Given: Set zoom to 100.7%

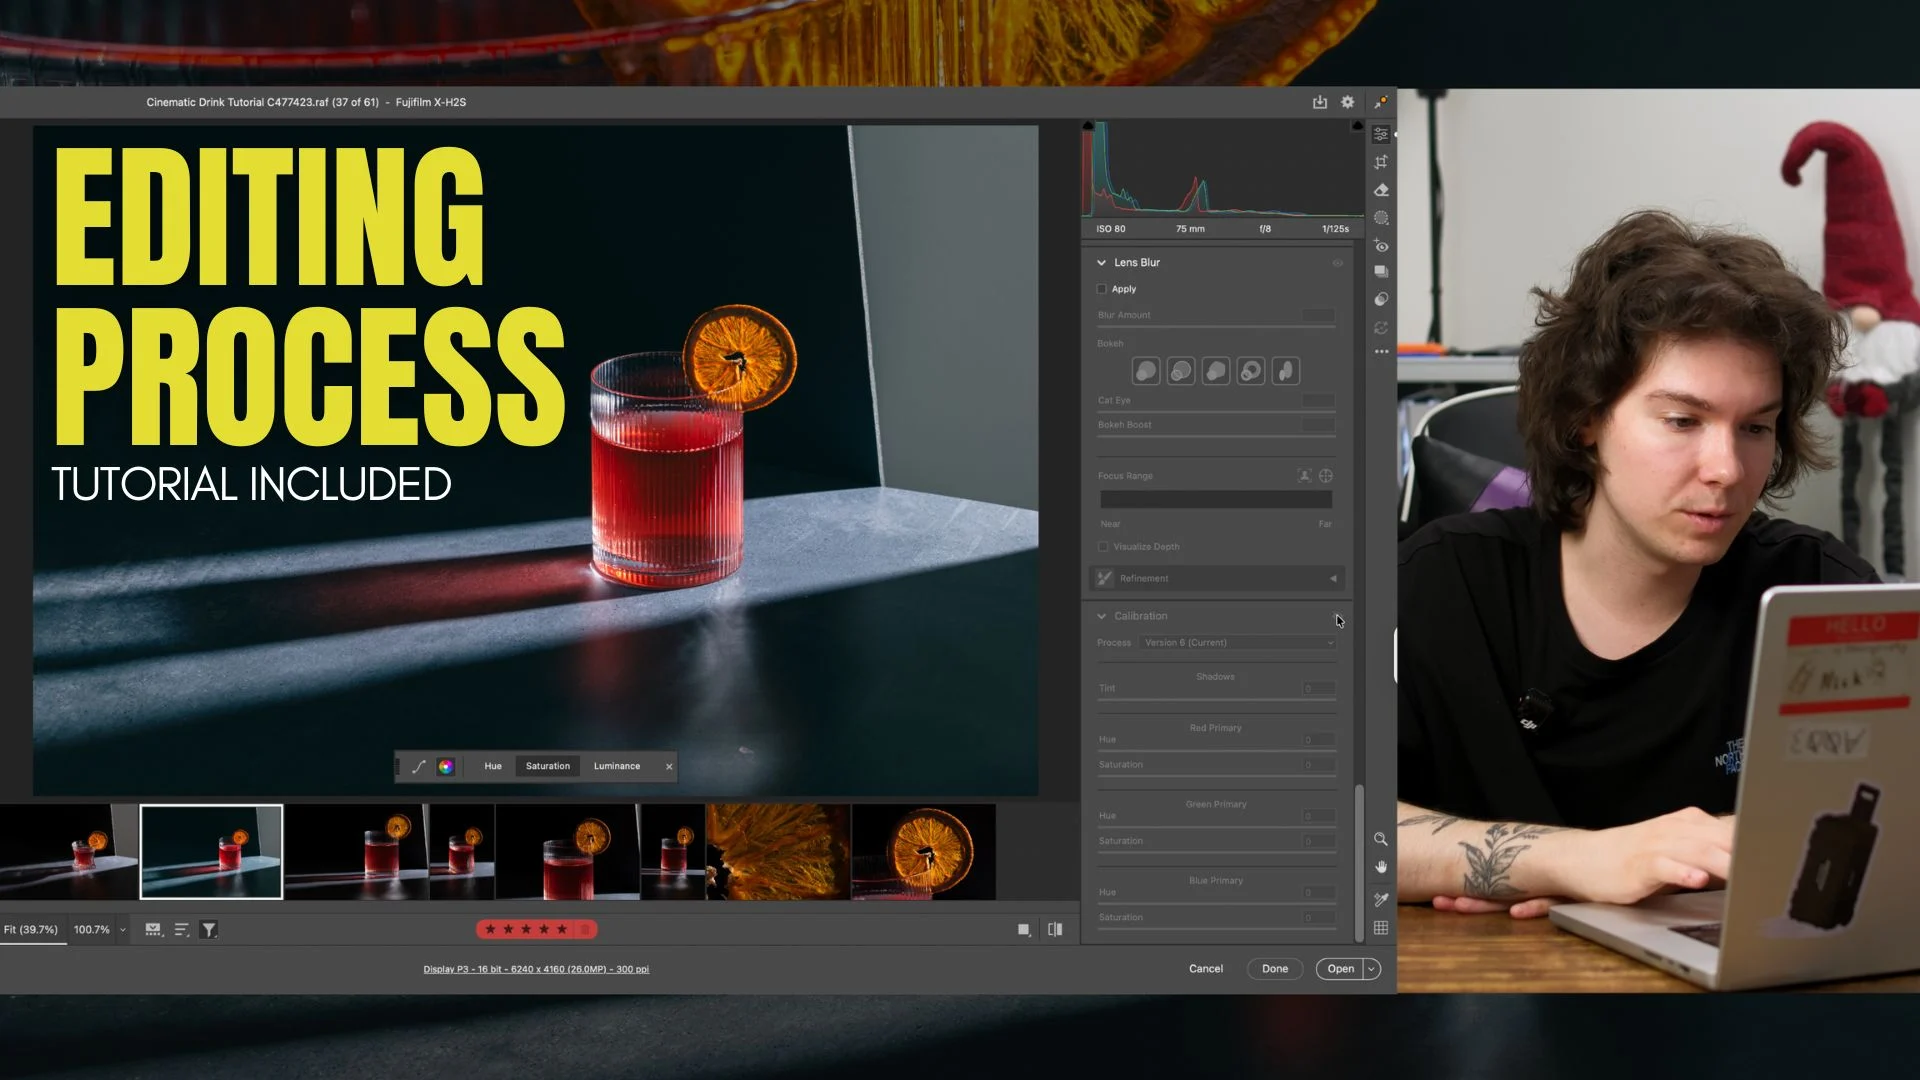Looking at the screenshot, I should coord(92,930).
